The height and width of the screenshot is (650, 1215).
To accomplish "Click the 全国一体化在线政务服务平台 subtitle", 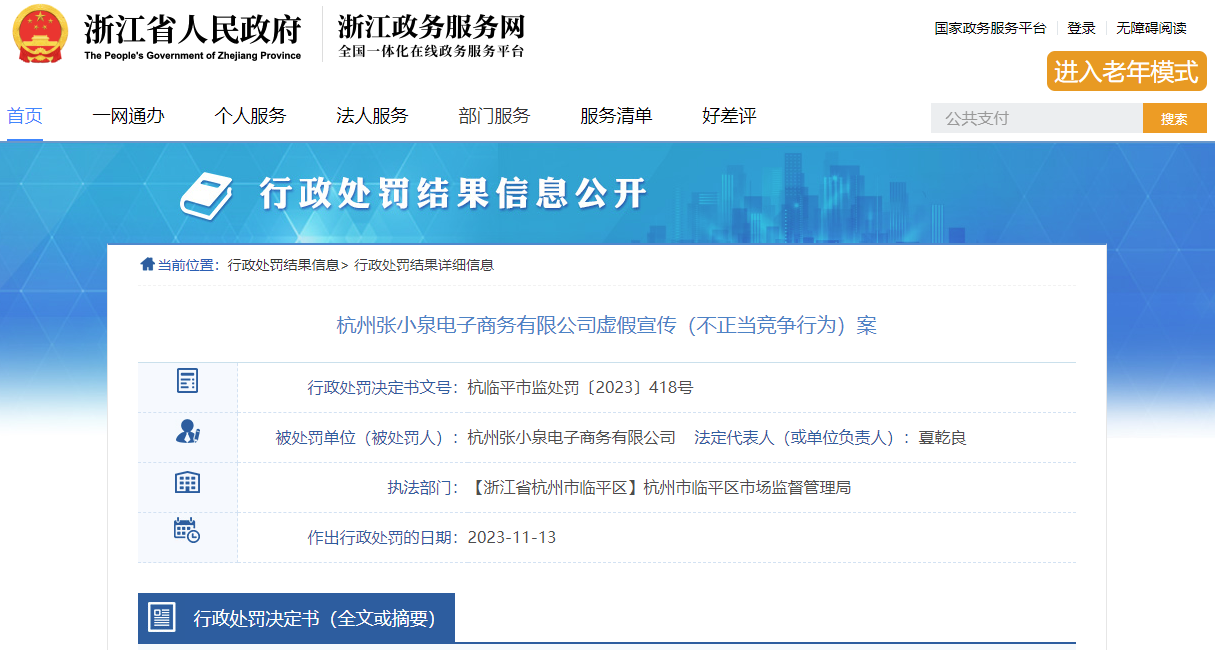I will (431, 52).
